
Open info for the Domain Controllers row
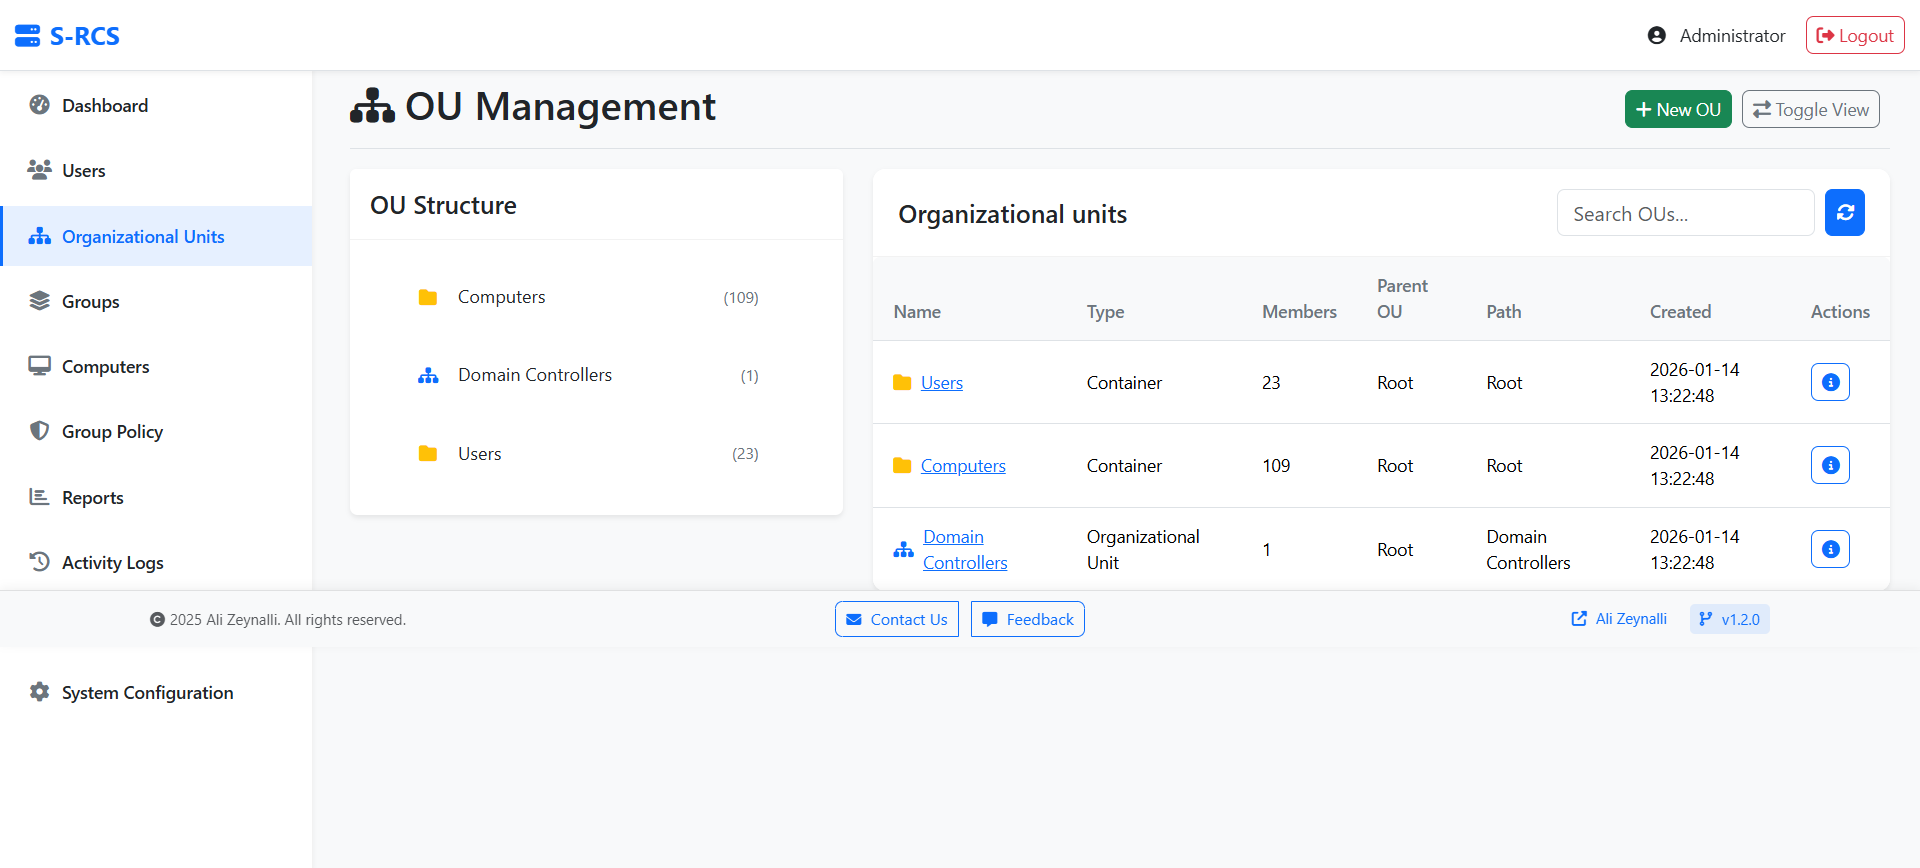[1830, 549]
